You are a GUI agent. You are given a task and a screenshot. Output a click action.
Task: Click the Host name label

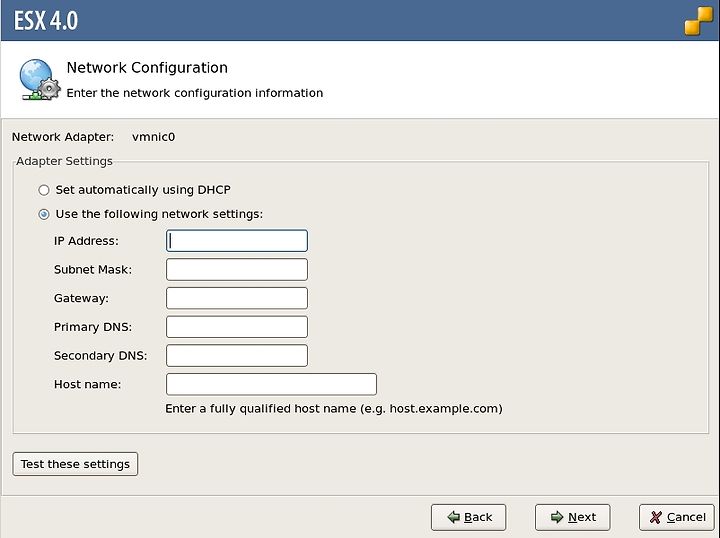[88, 384]
